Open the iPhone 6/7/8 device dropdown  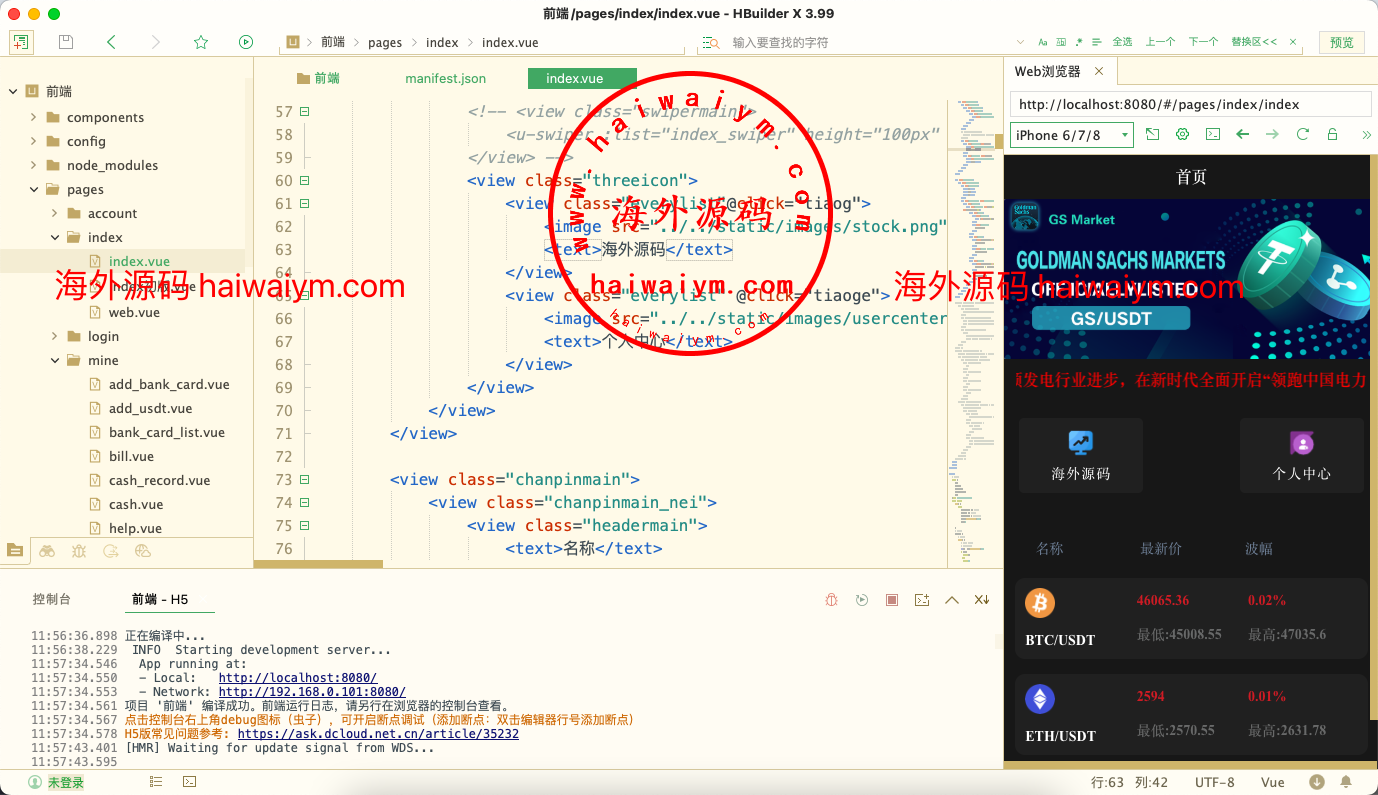tap(1071, 135)
